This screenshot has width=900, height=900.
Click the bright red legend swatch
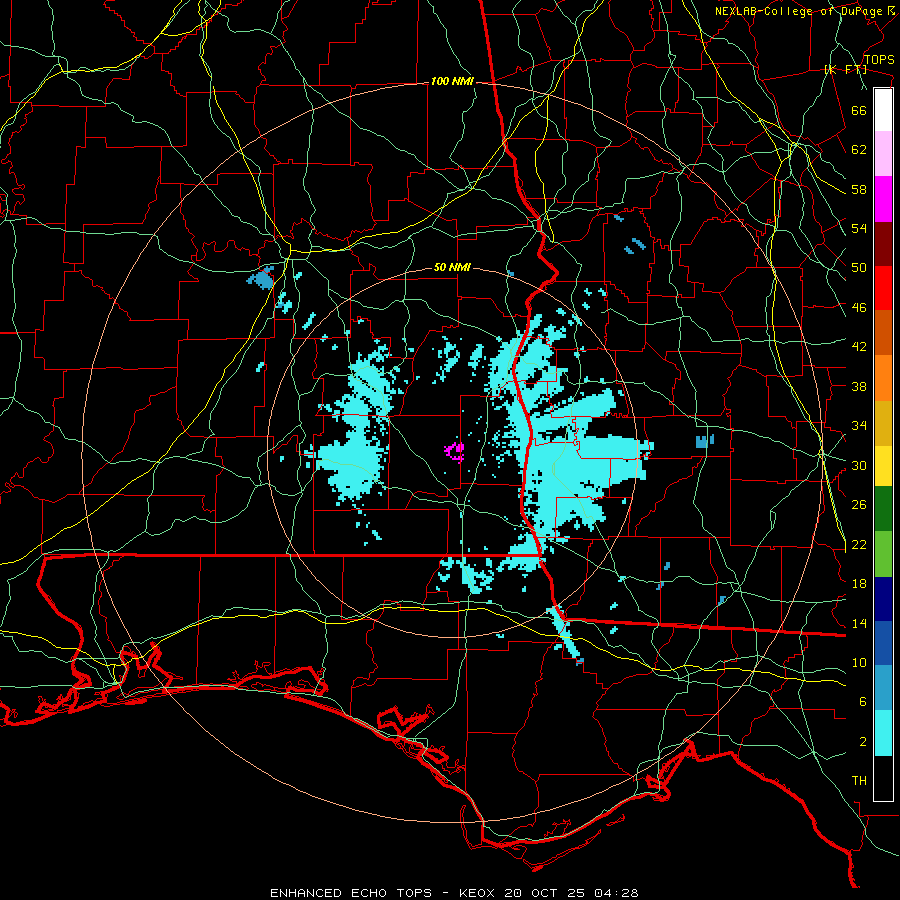click(883, 288)
